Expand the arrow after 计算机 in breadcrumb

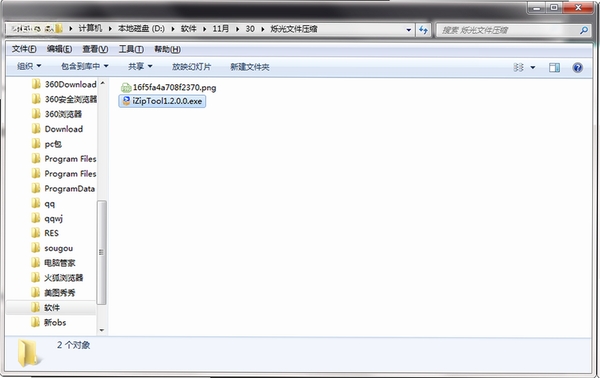pos(110,29)
